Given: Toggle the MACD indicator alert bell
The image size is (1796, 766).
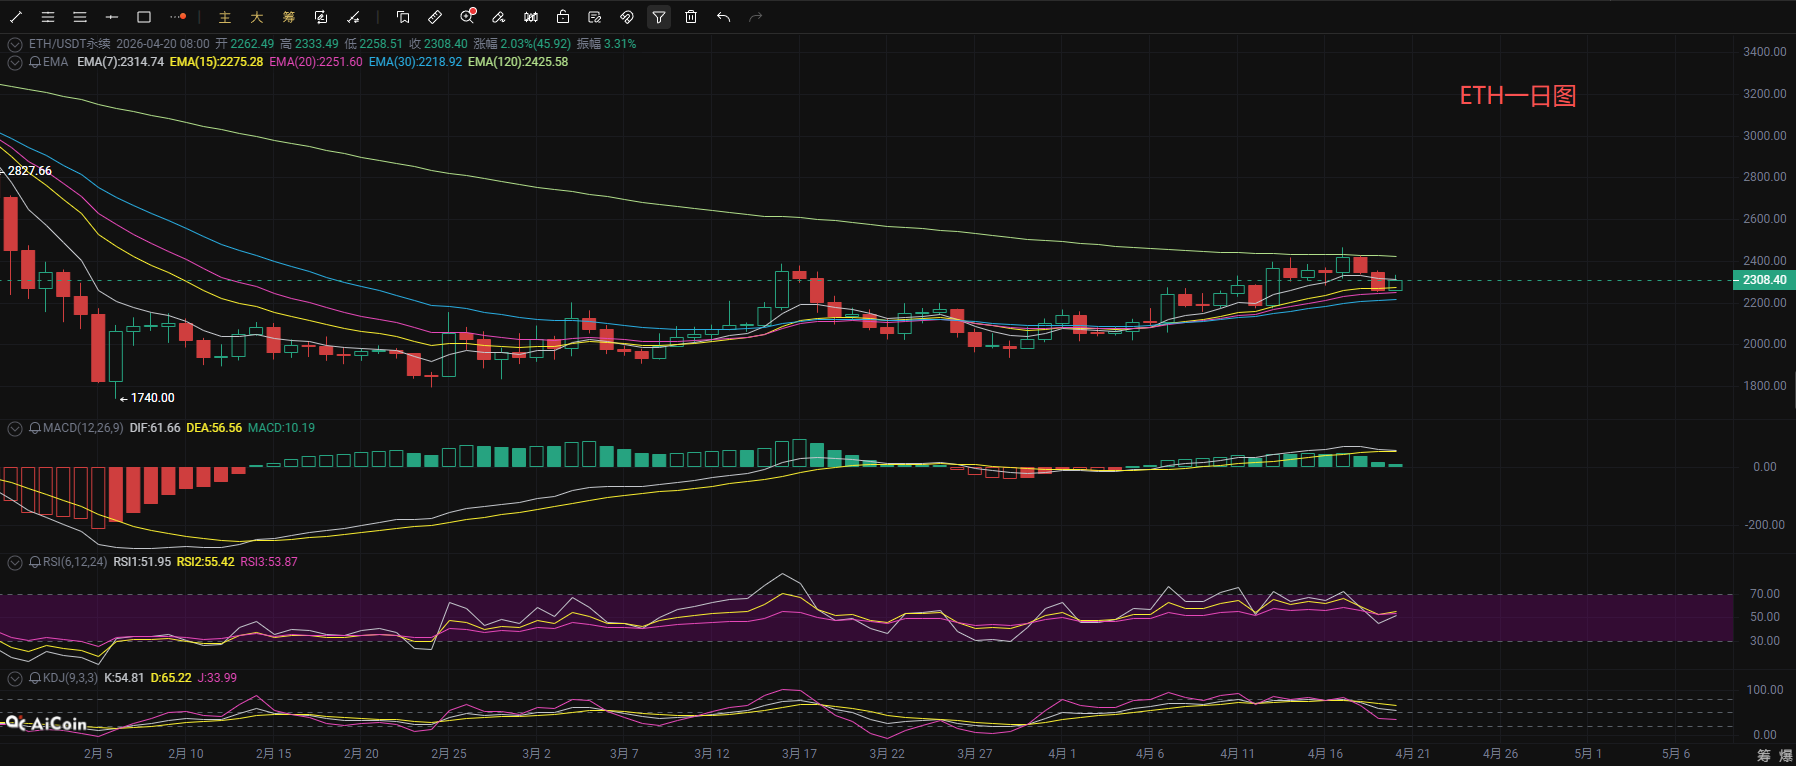Looking at the screenshot, I should [x=35, y=428].
